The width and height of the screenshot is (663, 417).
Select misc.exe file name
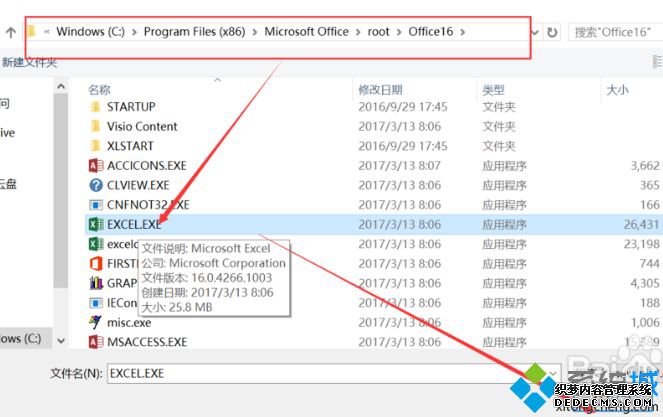pyautogui.click(x=129, y=322)
